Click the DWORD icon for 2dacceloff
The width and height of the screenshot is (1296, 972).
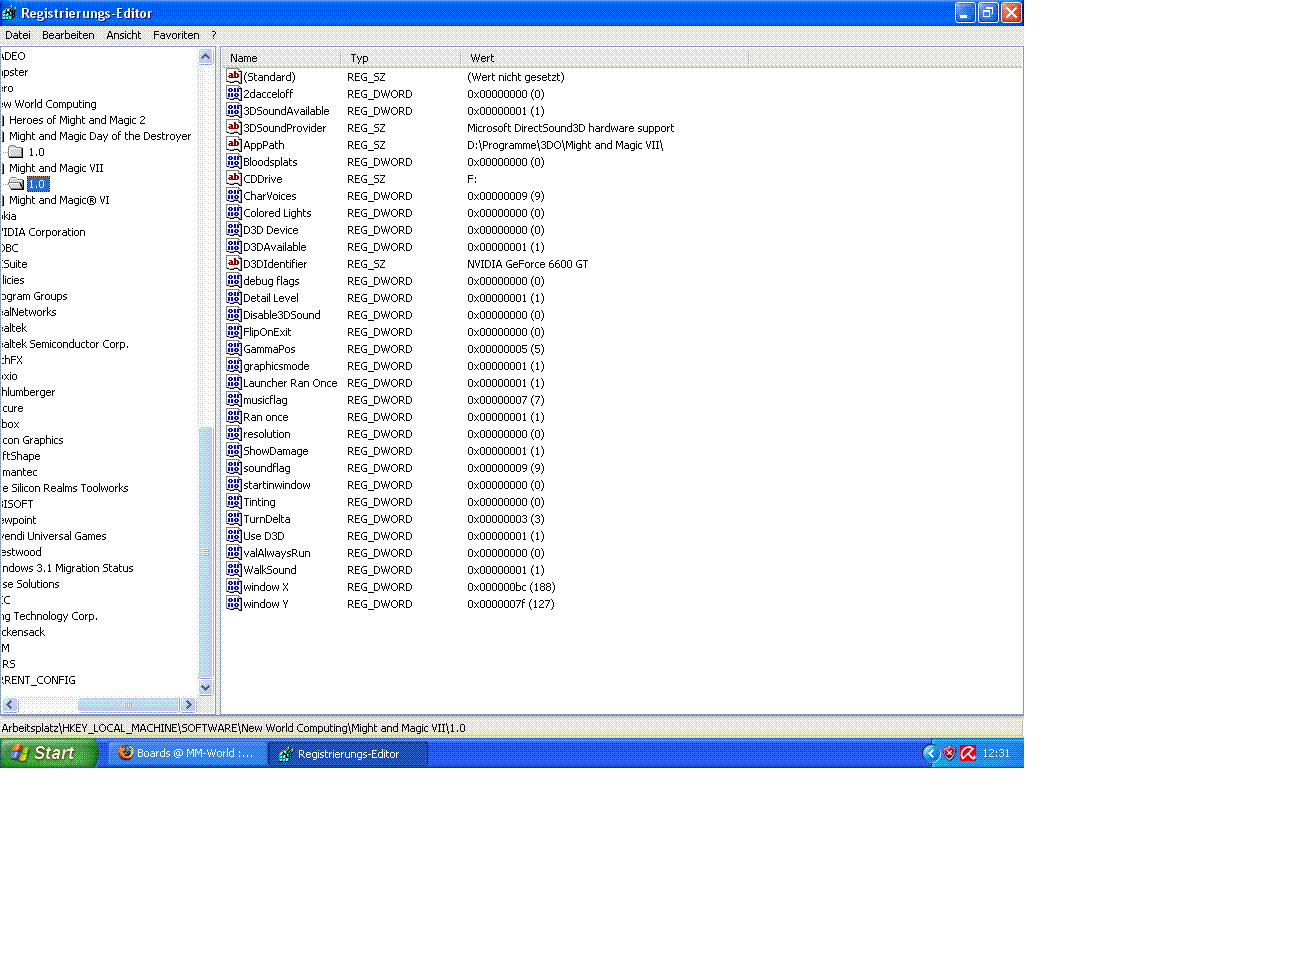coord(234,93)
